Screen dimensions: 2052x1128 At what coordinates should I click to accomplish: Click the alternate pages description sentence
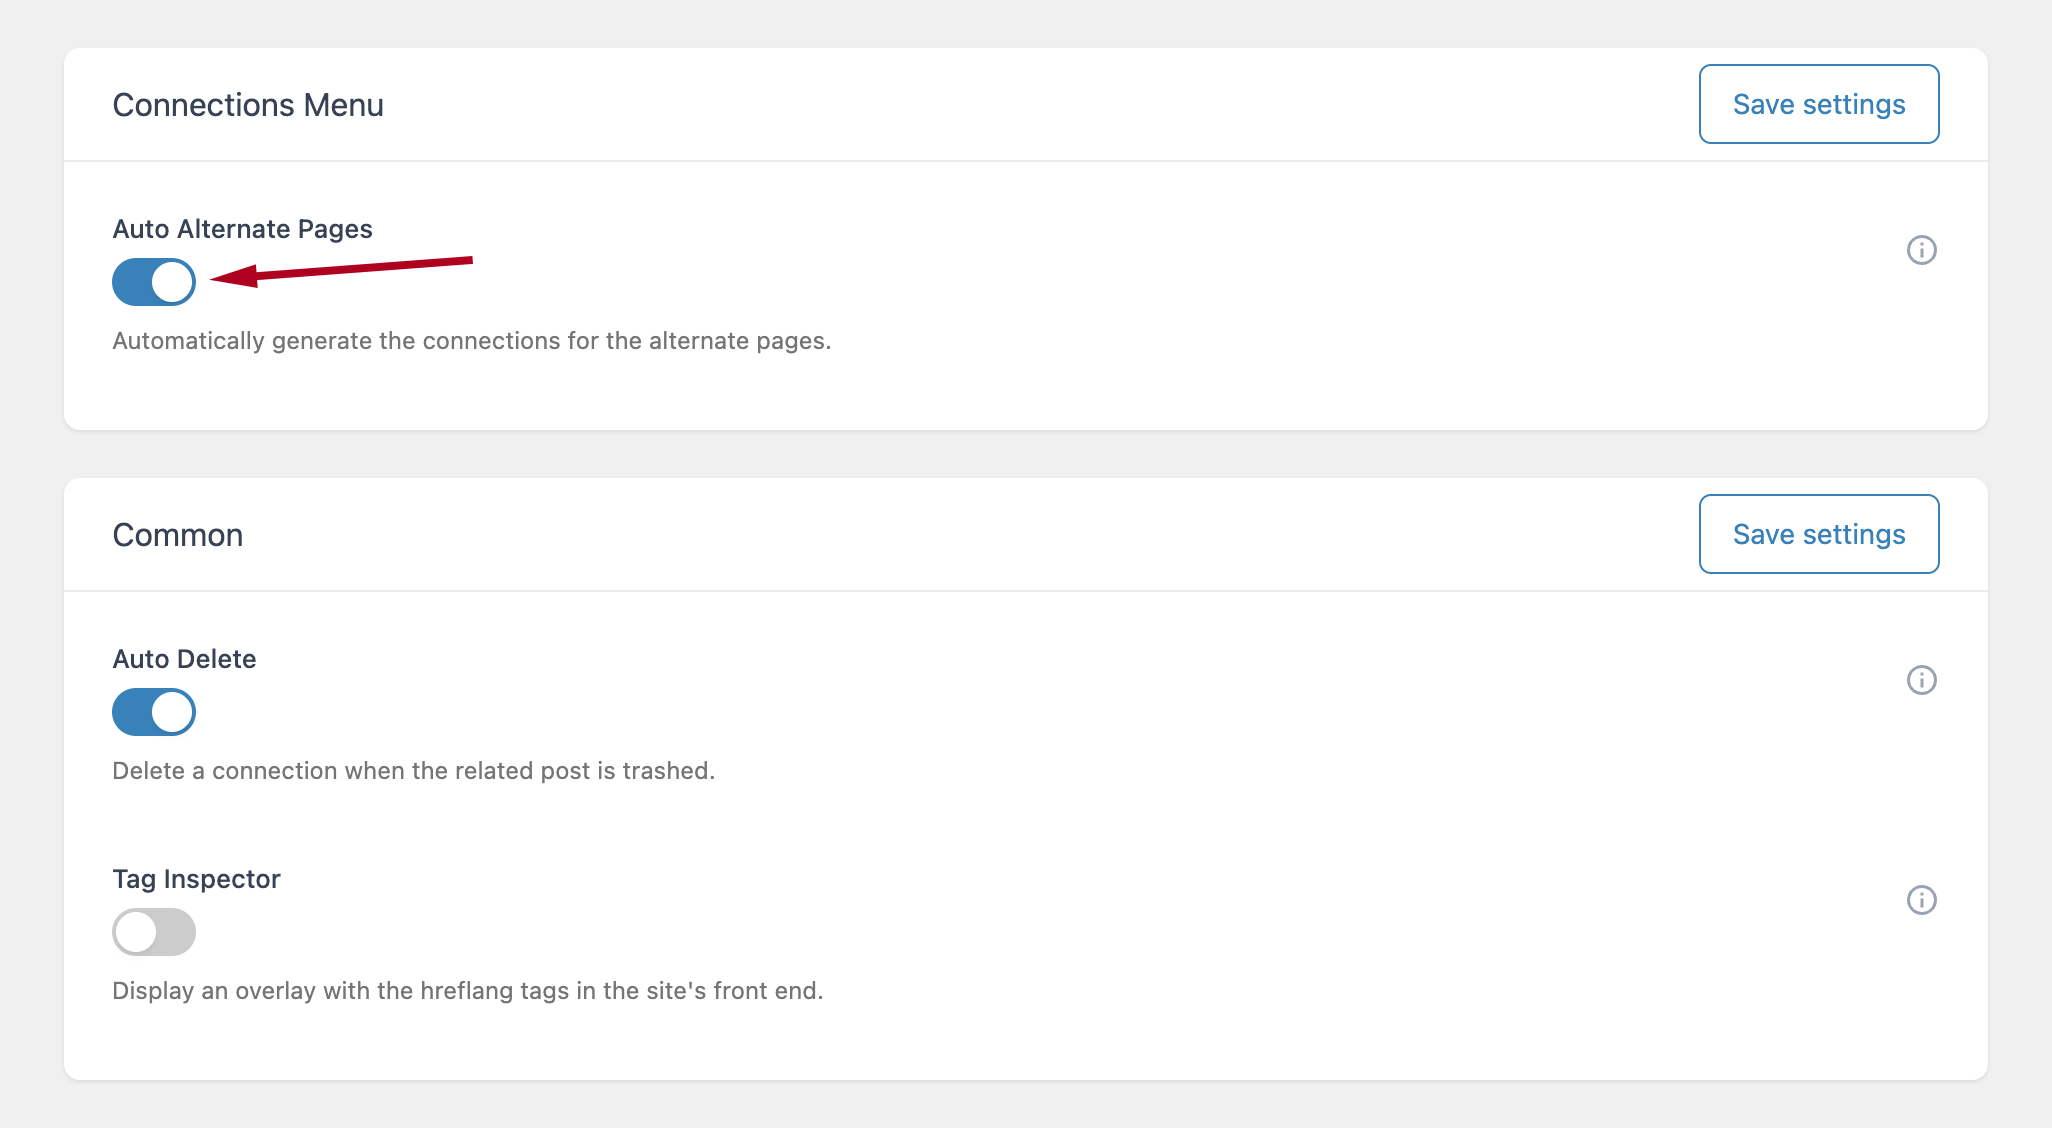[470, 340]
